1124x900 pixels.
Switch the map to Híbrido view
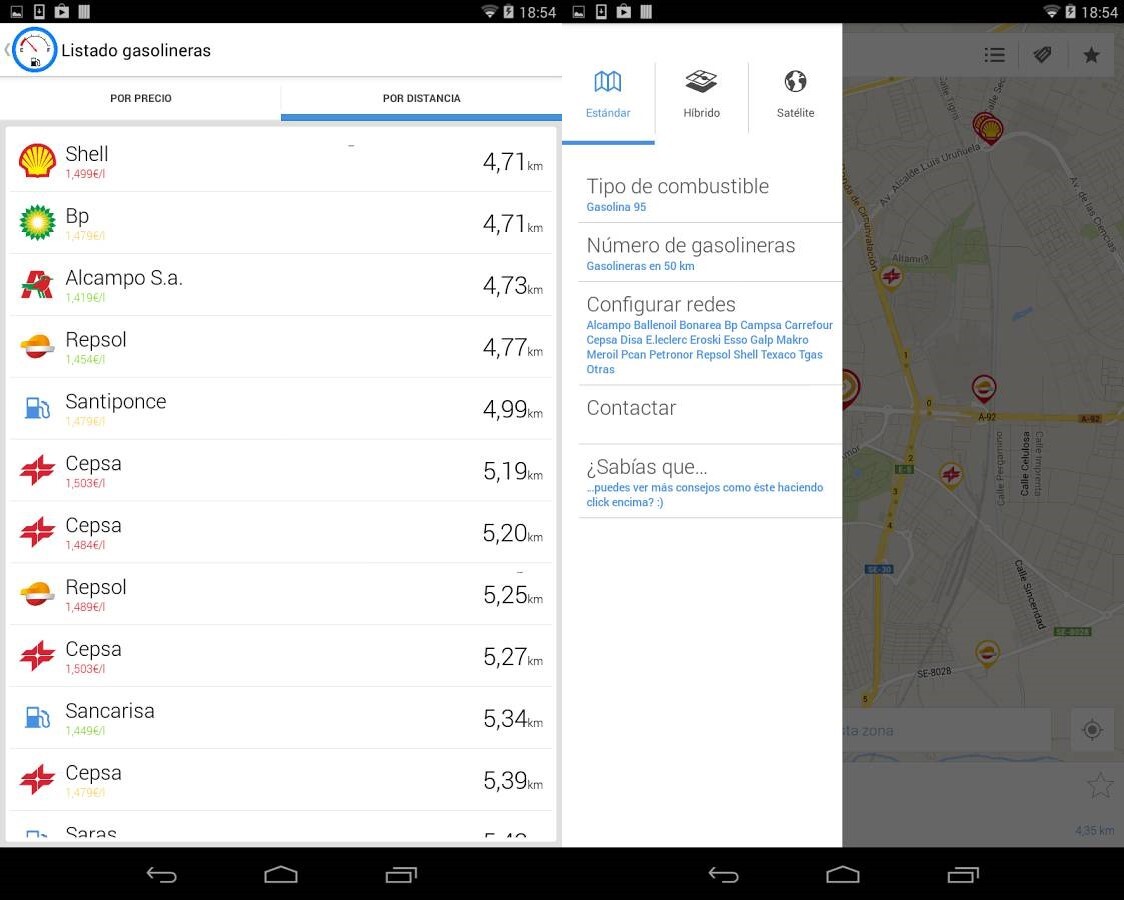(701, 95)
